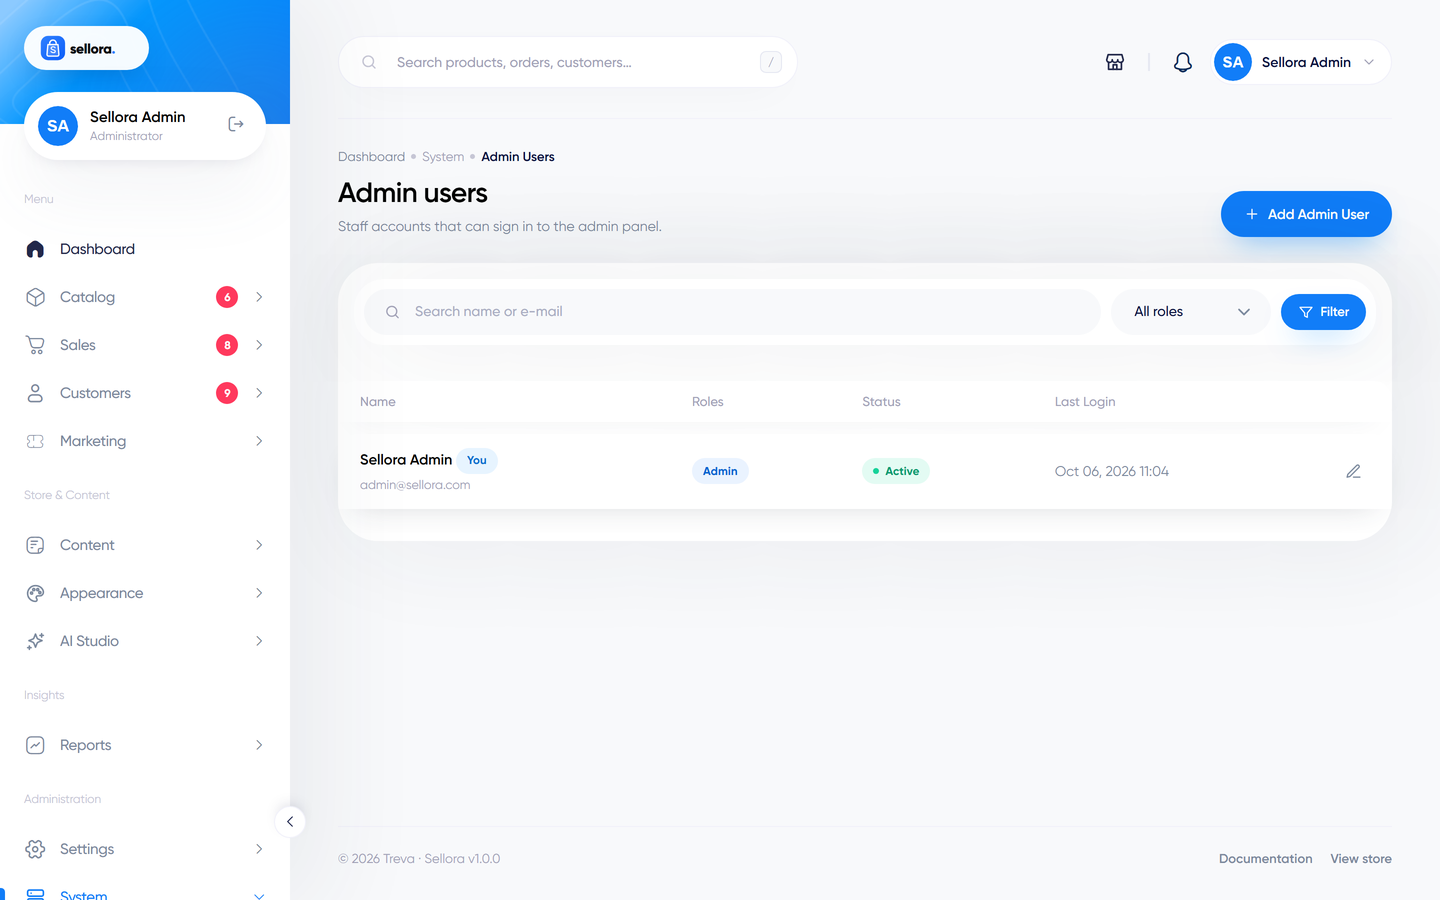This screenshot has height=900, width=1440.
Task: Expand the Appearance menu chevron
Action: [x=259, y=593]
